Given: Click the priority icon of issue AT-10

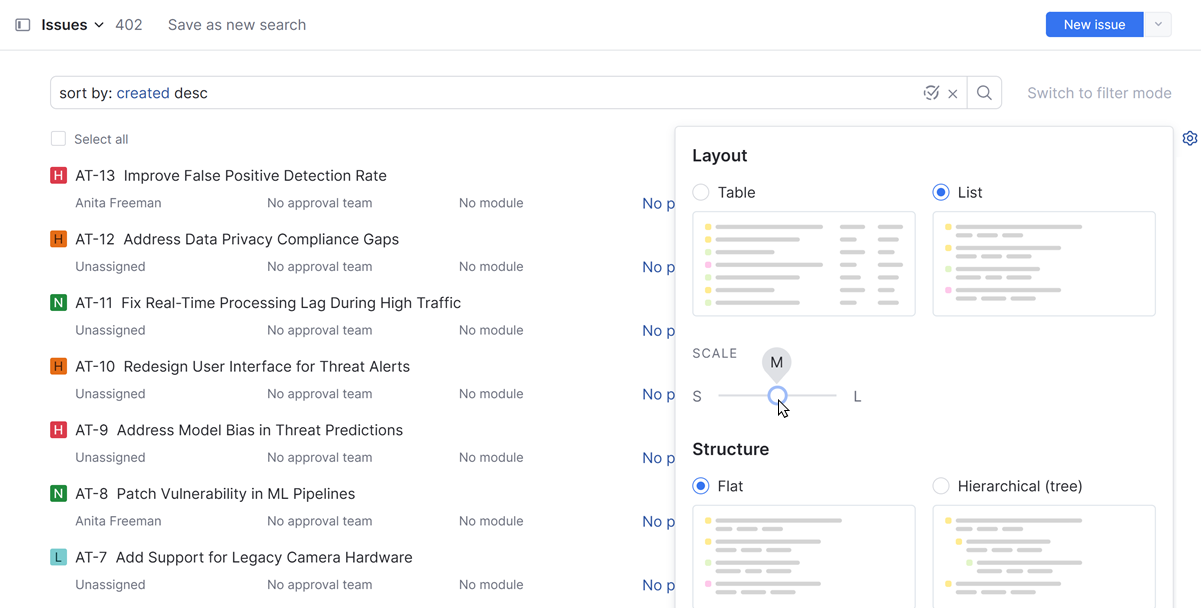Looking at the screenshot, I should pyautogui.click(x=58, y=367).
